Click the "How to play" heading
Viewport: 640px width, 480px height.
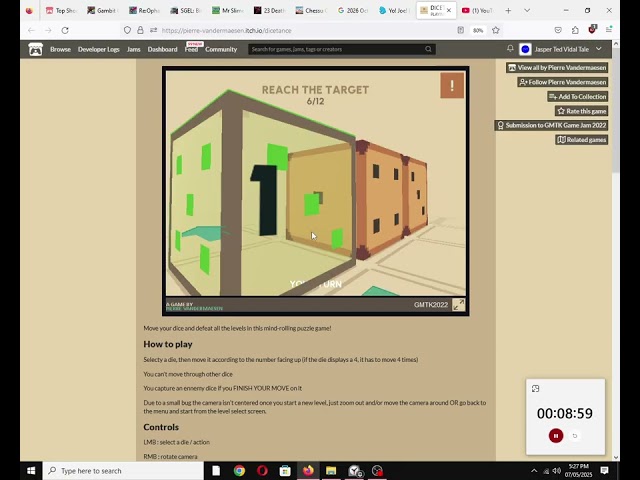pyautogui.click(x=168, y=344)
